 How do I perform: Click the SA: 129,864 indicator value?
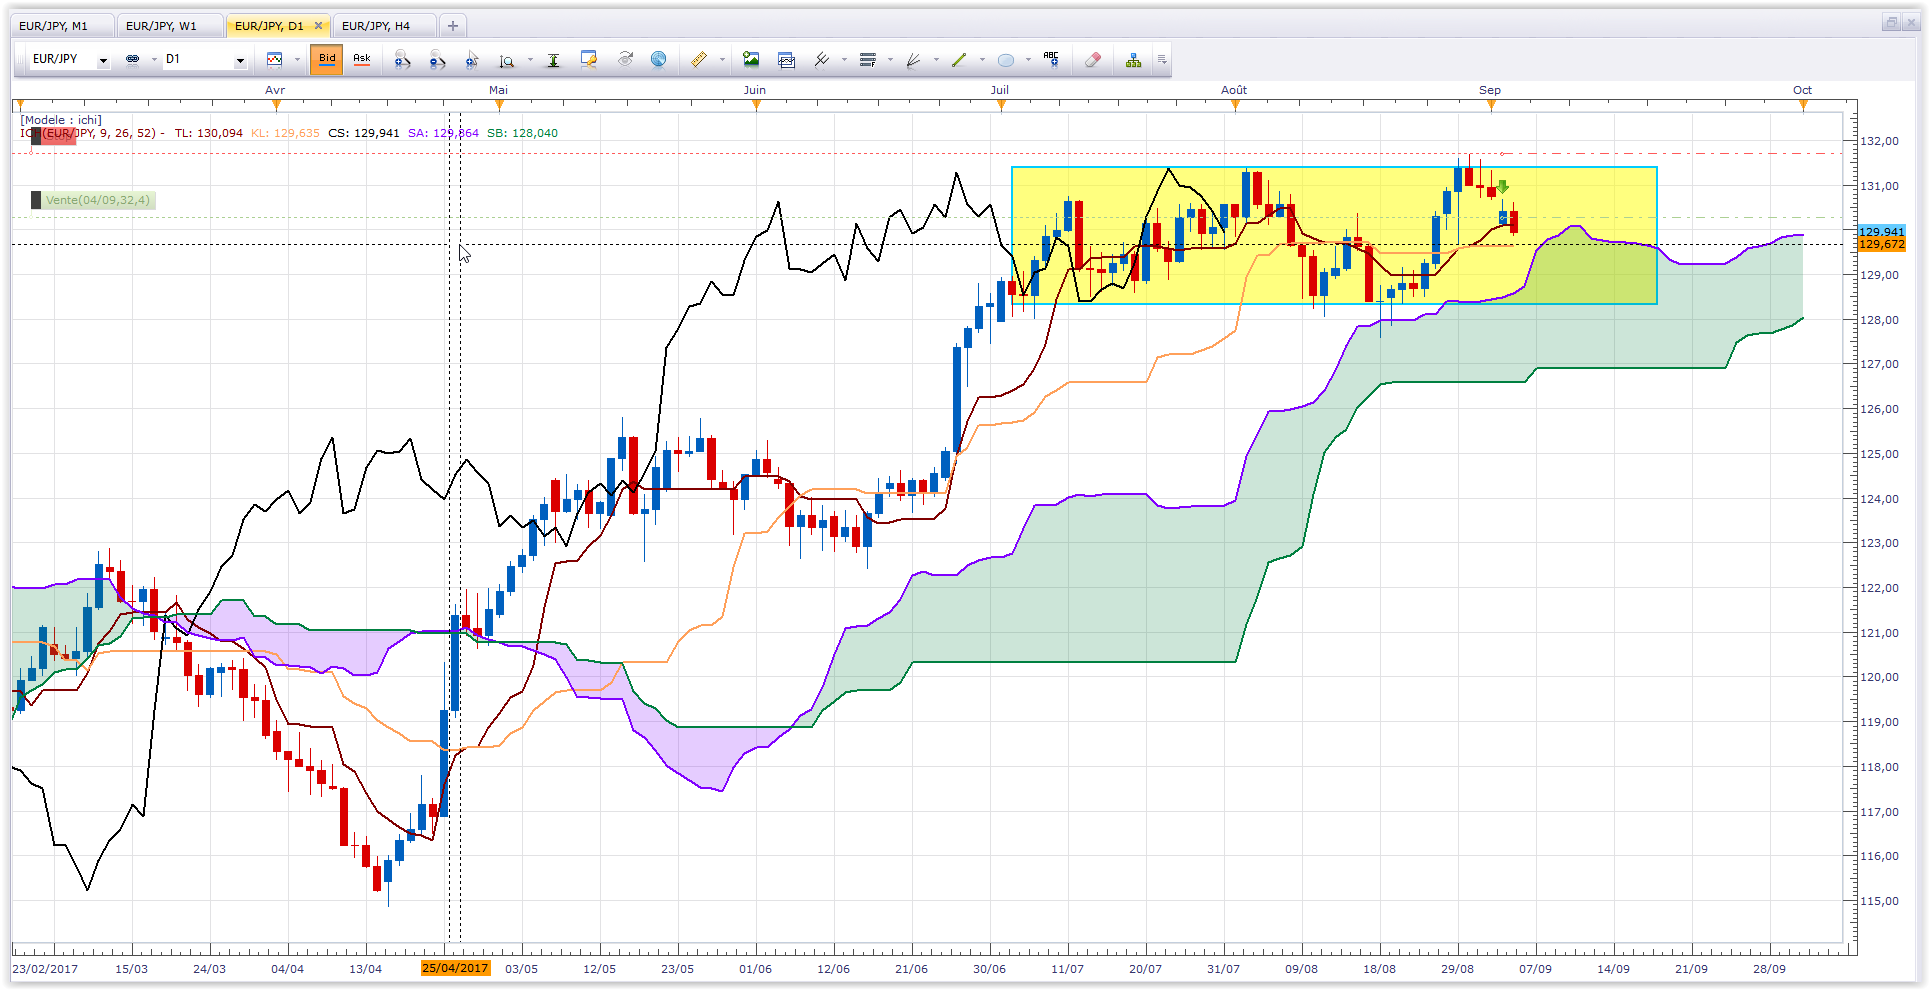[443, 133]
